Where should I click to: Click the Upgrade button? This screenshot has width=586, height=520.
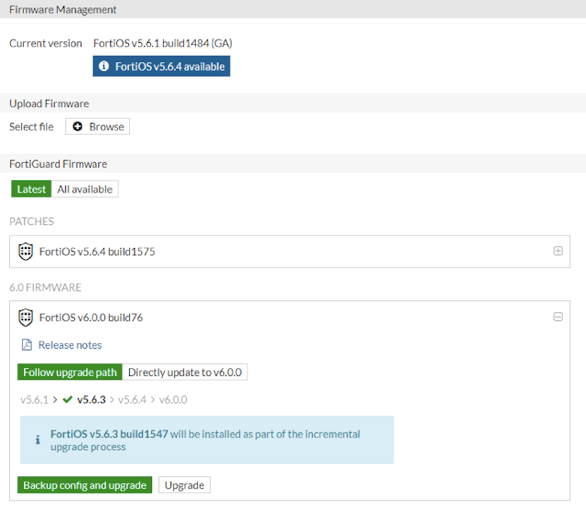184,485
